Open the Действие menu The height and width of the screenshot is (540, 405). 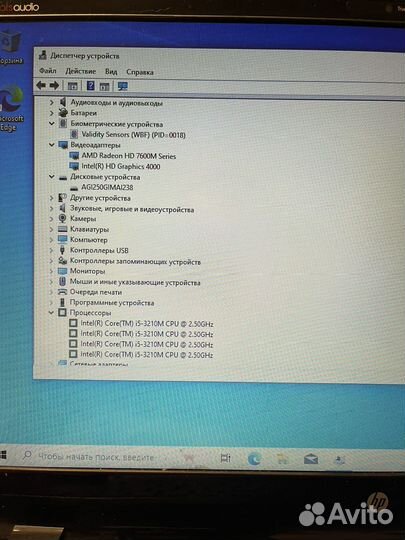tap(81, 71)
